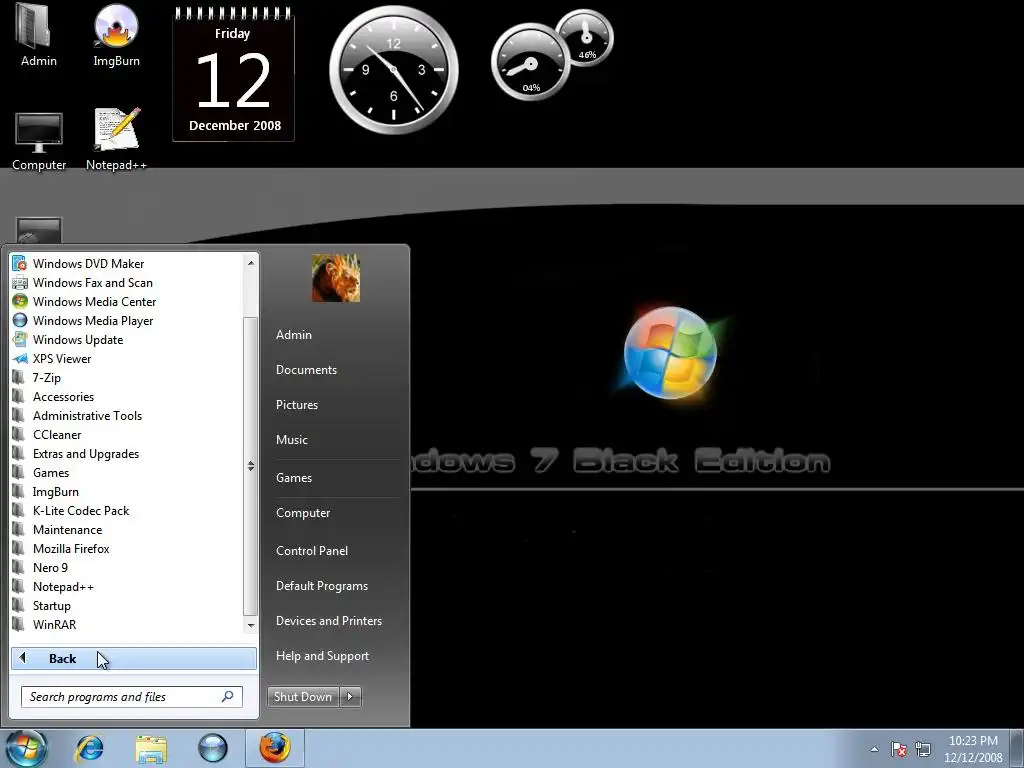Image resolution: width=1024 pixels, height=768 pixels.
Task: Open Default Programs
Action: click(322, 586)
